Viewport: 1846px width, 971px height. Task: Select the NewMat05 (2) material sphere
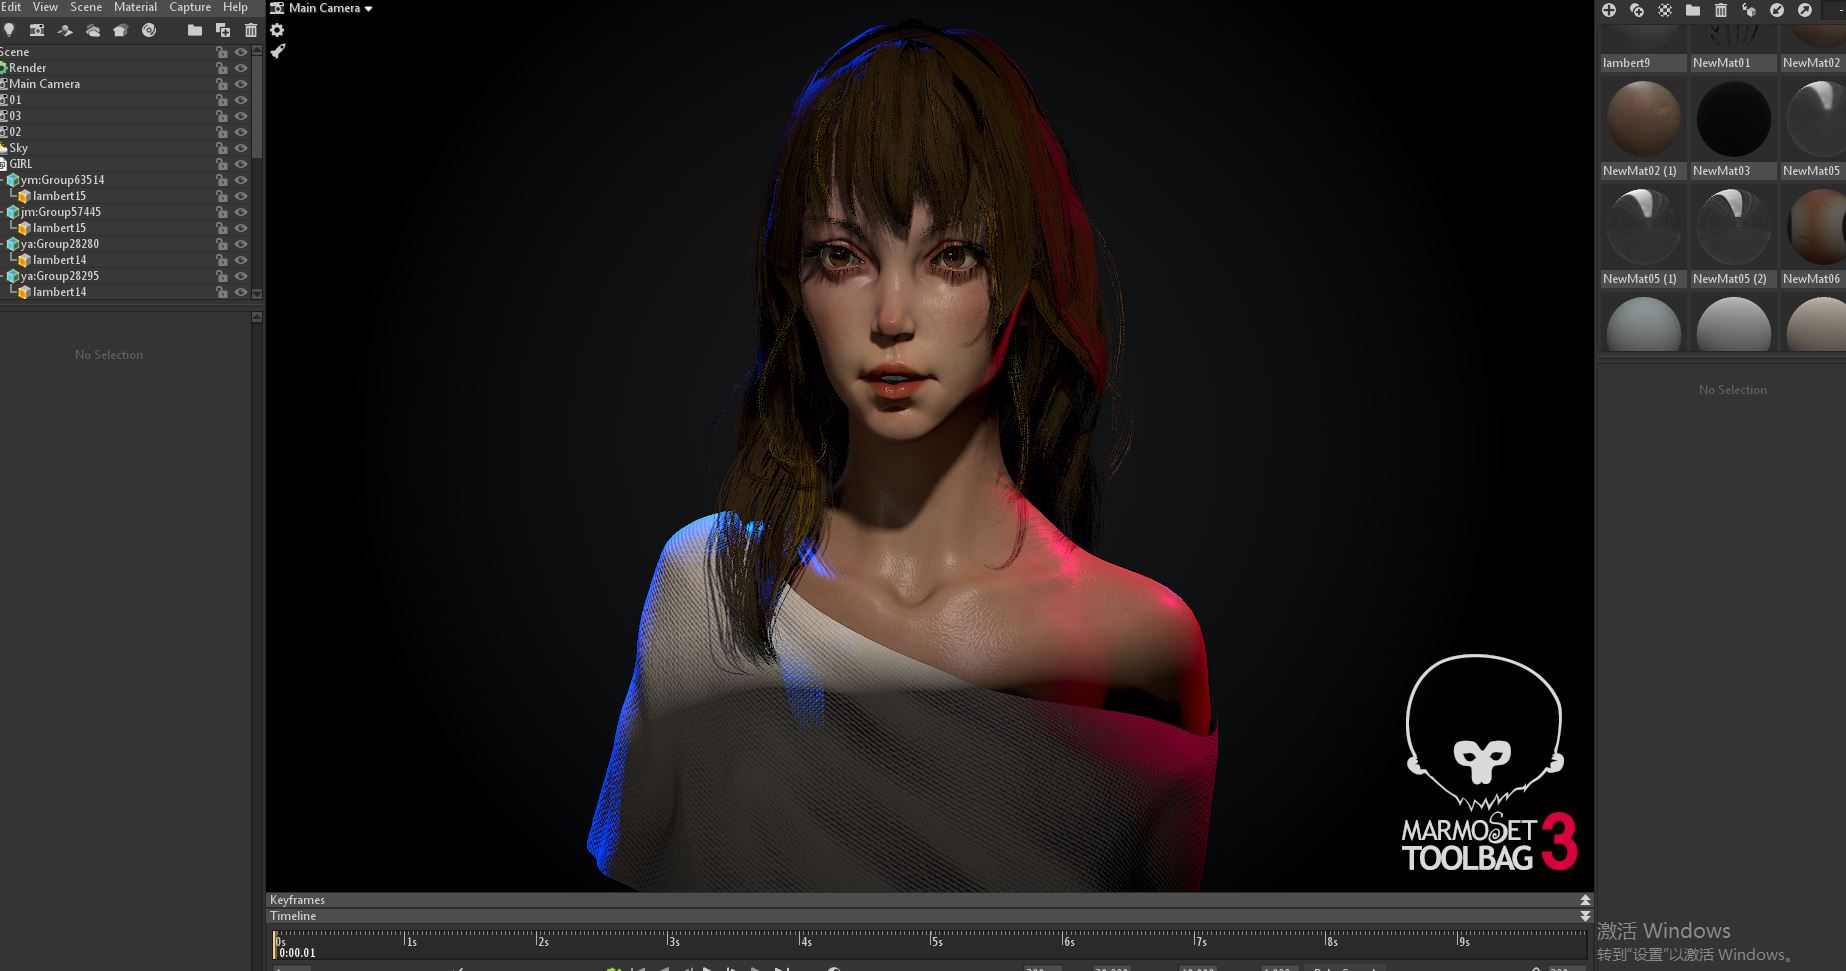pos(1733,227)
